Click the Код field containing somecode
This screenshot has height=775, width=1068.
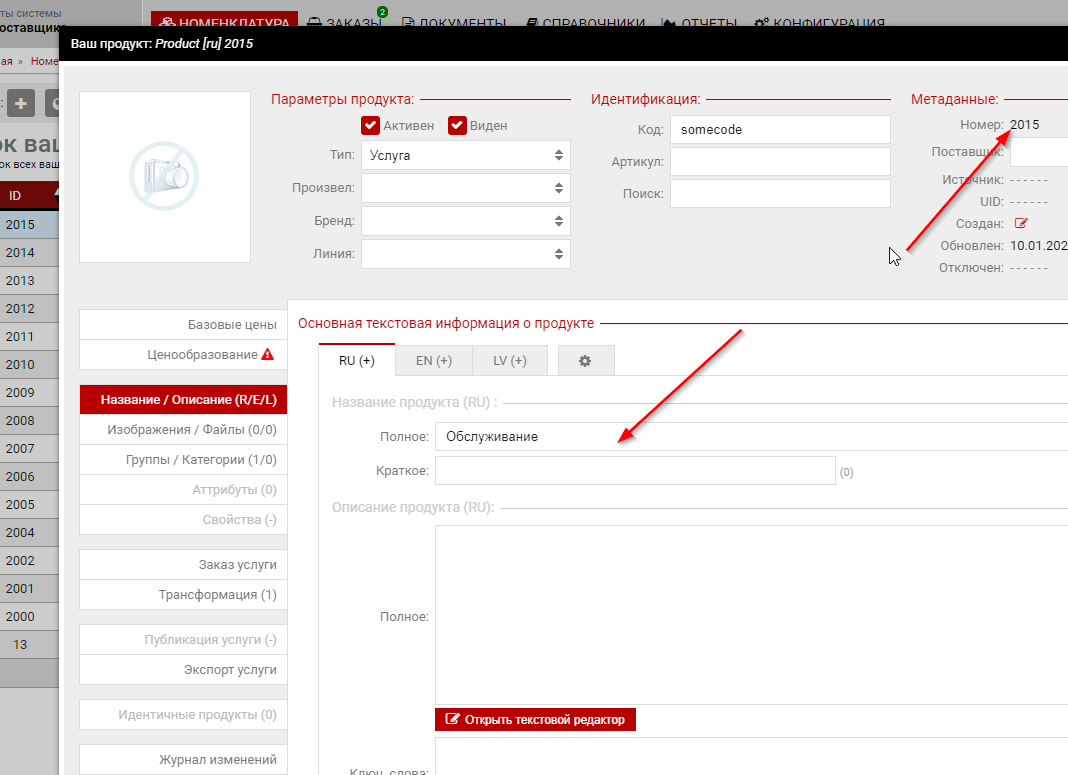click(x=780, y=130)
